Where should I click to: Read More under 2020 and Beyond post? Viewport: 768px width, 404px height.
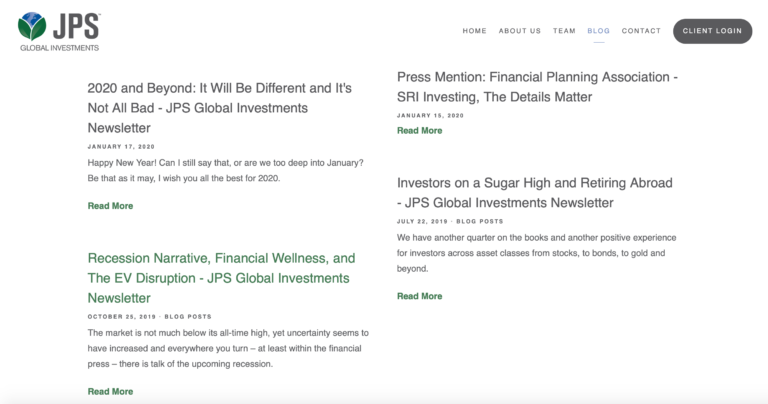point(110,206)
